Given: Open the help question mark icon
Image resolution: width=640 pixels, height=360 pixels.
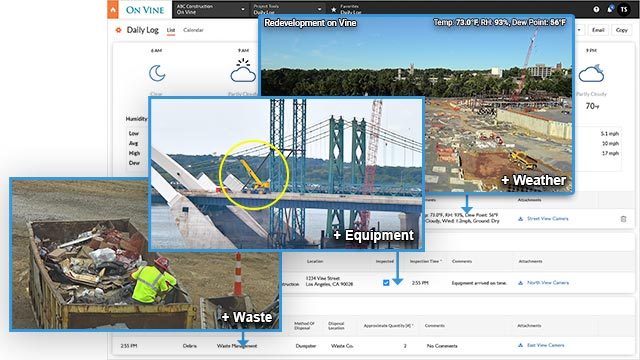Looking at the screenshot, I should 596,9.
